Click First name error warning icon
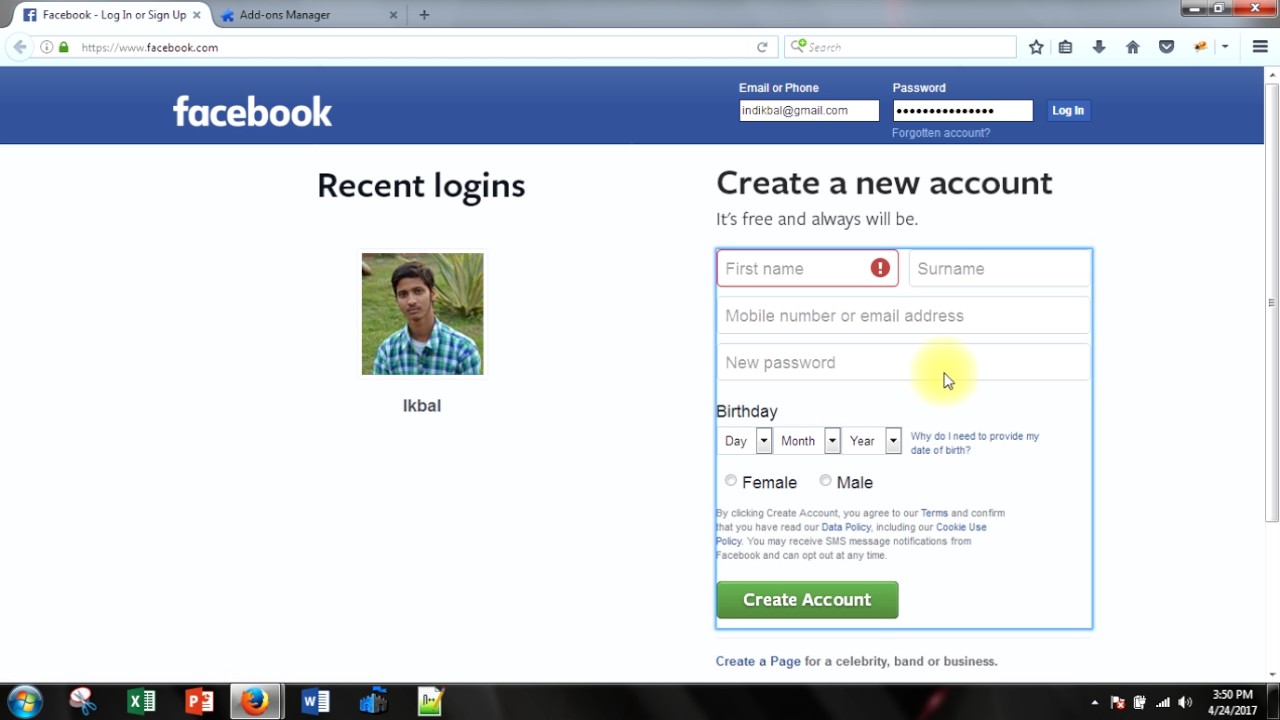This screenshot has width=1280, height=720. coord(880,268)
